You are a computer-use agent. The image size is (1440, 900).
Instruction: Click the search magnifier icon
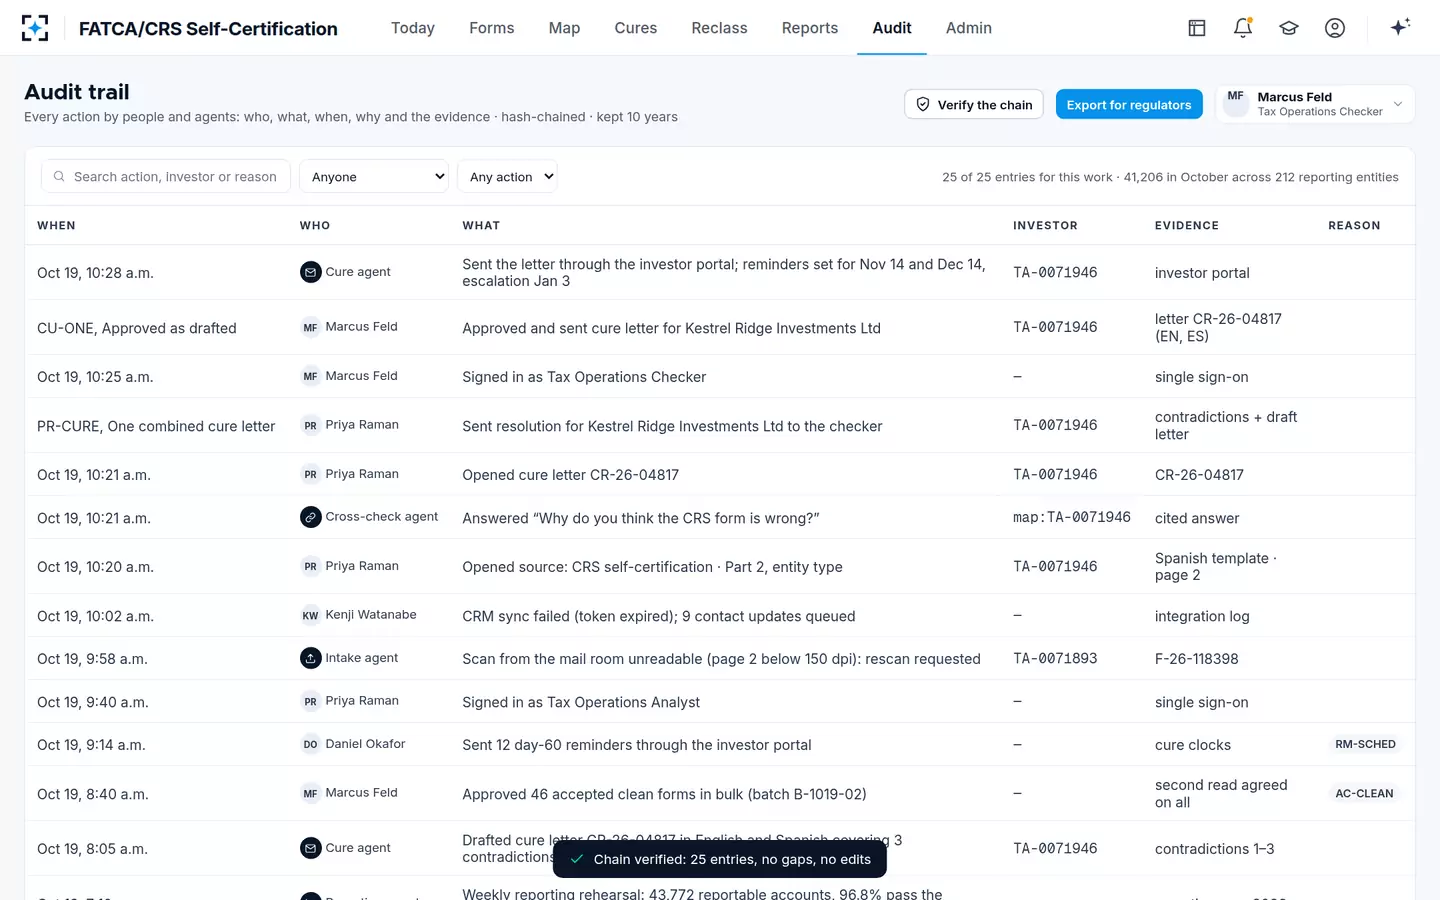click(59, 176)
